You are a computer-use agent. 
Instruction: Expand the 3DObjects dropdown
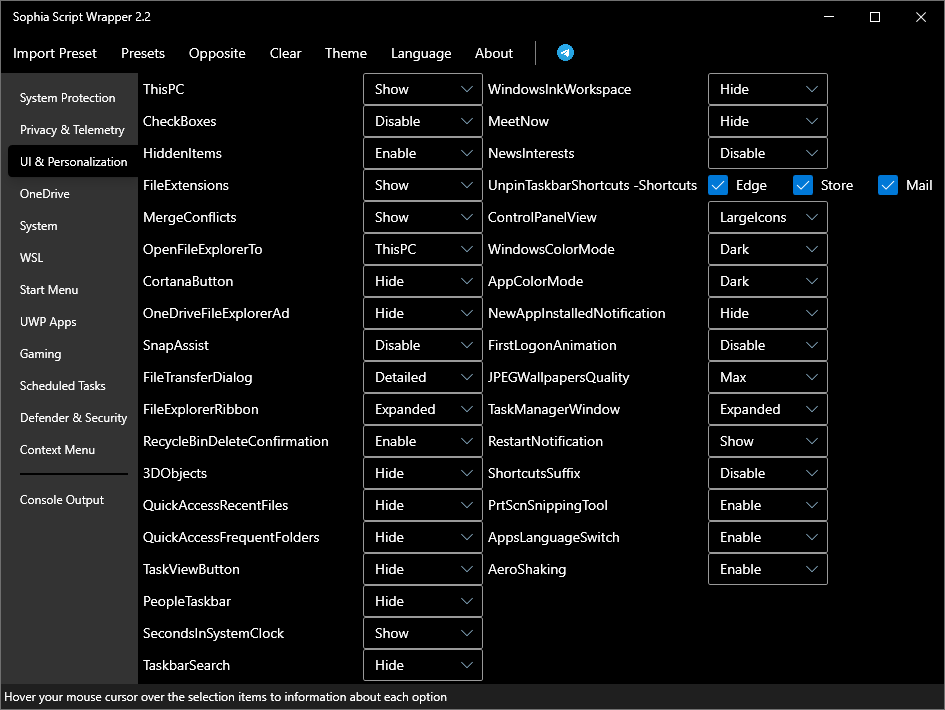point(422,473)
